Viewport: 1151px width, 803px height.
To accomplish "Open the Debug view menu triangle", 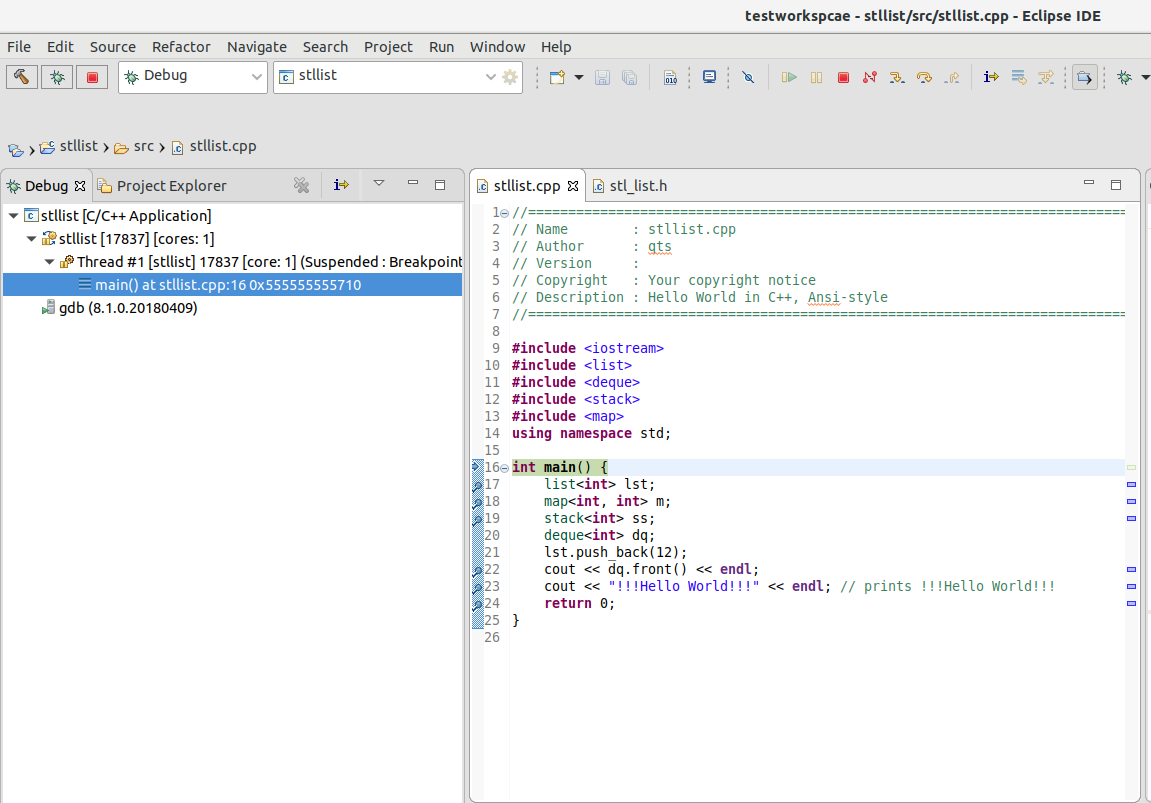I will click(x=379, y=184).
